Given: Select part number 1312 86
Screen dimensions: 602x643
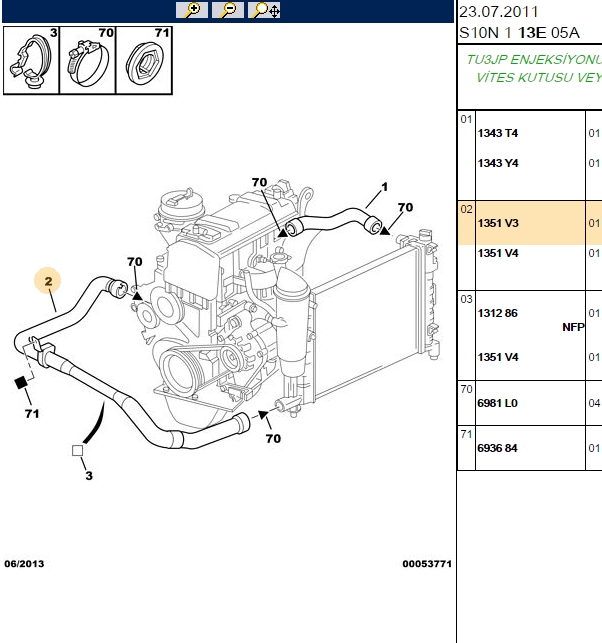Looking at the screenshot, I should click(x=497, y=313).
